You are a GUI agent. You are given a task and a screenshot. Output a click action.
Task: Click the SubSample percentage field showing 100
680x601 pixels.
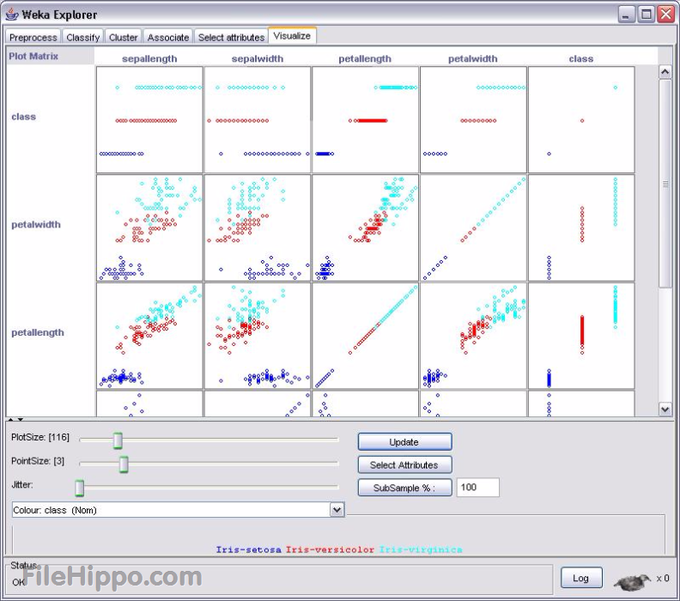tap(479, 488)
